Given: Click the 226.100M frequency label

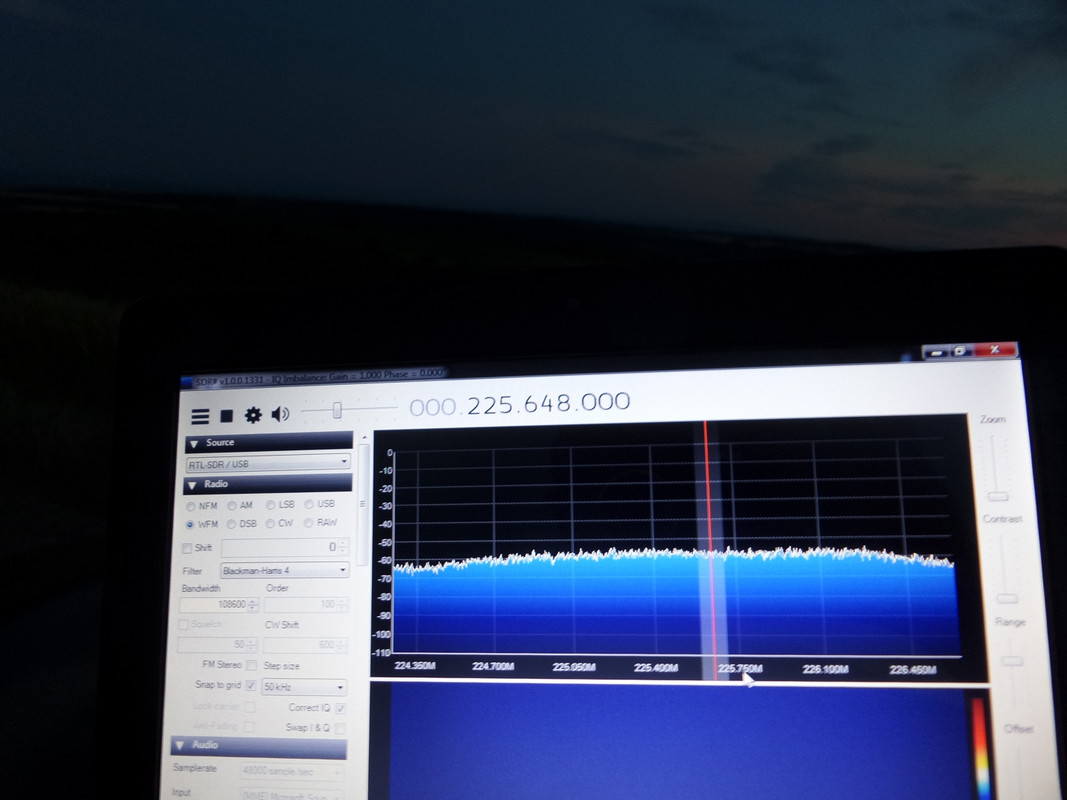Looking at the screenshot, I should tap(825, 669).
